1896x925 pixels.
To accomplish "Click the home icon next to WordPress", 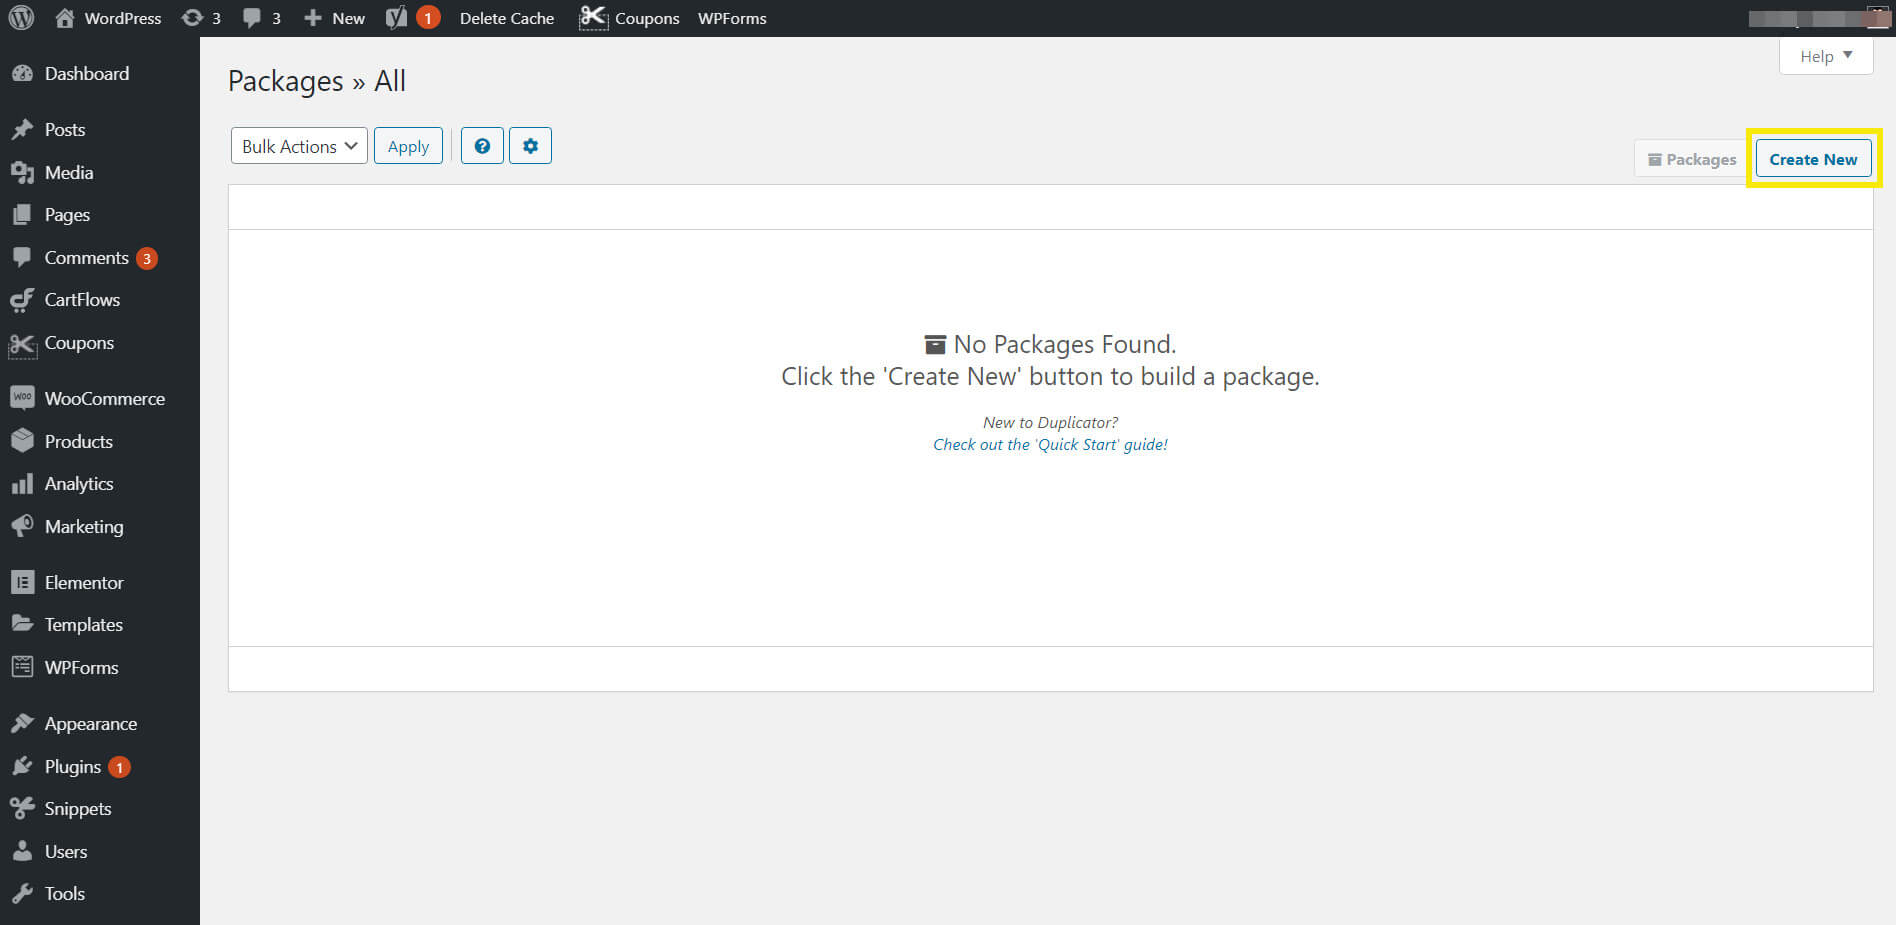I will point(65,18).
